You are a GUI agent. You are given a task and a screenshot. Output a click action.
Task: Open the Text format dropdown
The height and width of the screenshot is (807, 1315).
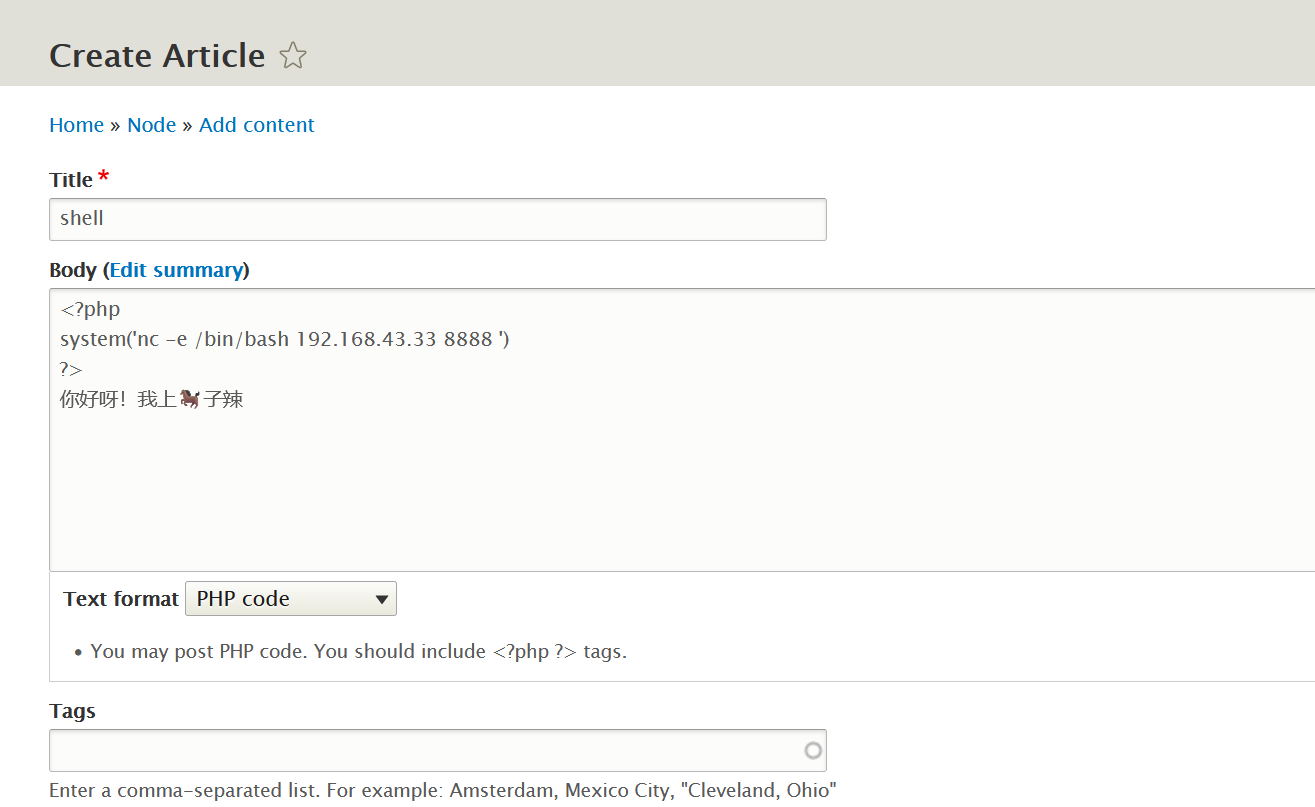tap(291, 599)
